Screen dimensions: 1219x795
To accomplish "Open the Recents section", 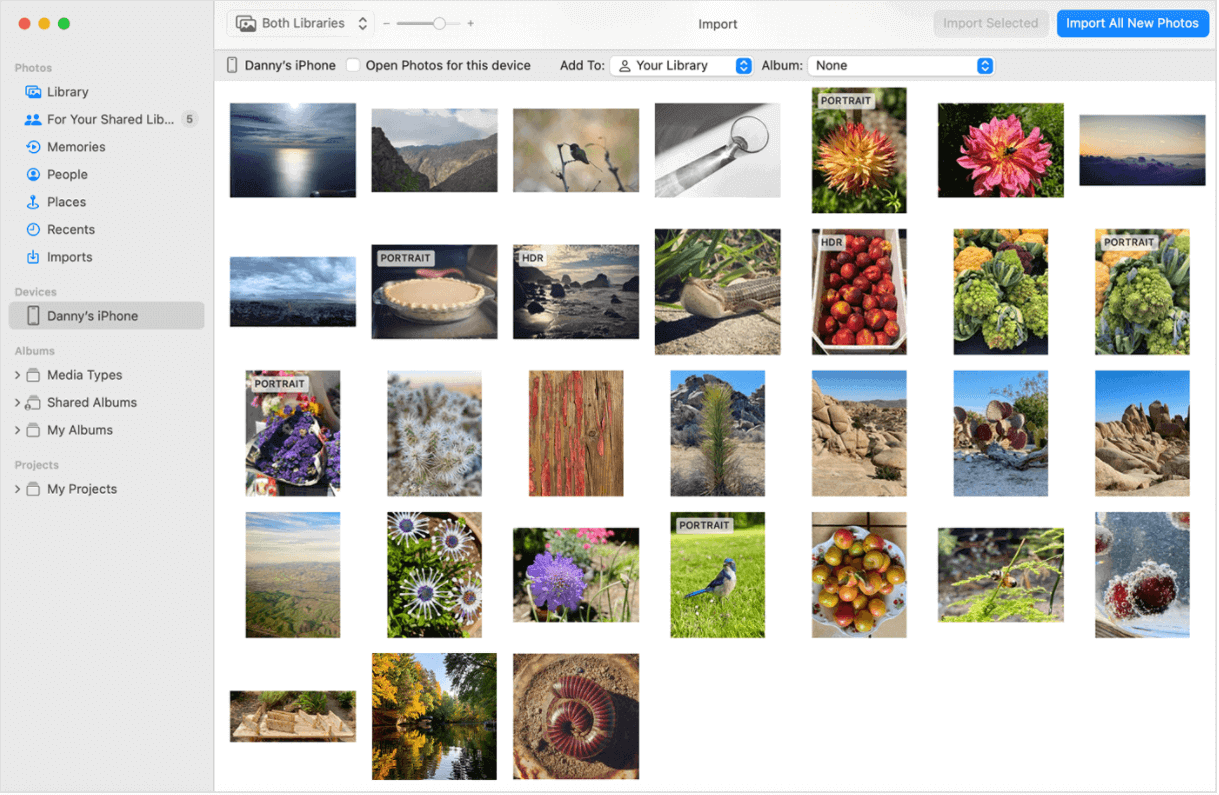I will [72, 229].
